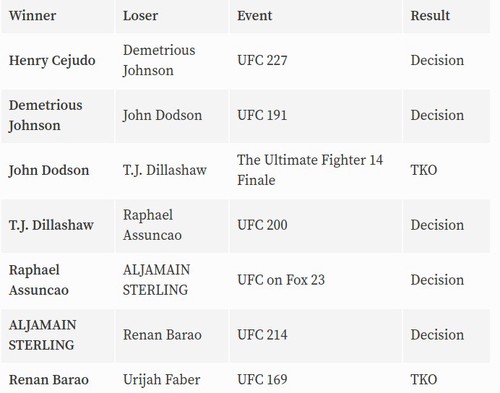Viewport: 500px width, 393px height.
Task: Select ALJAMAIN STERLING in the Winner column
Action: point(42,335)
